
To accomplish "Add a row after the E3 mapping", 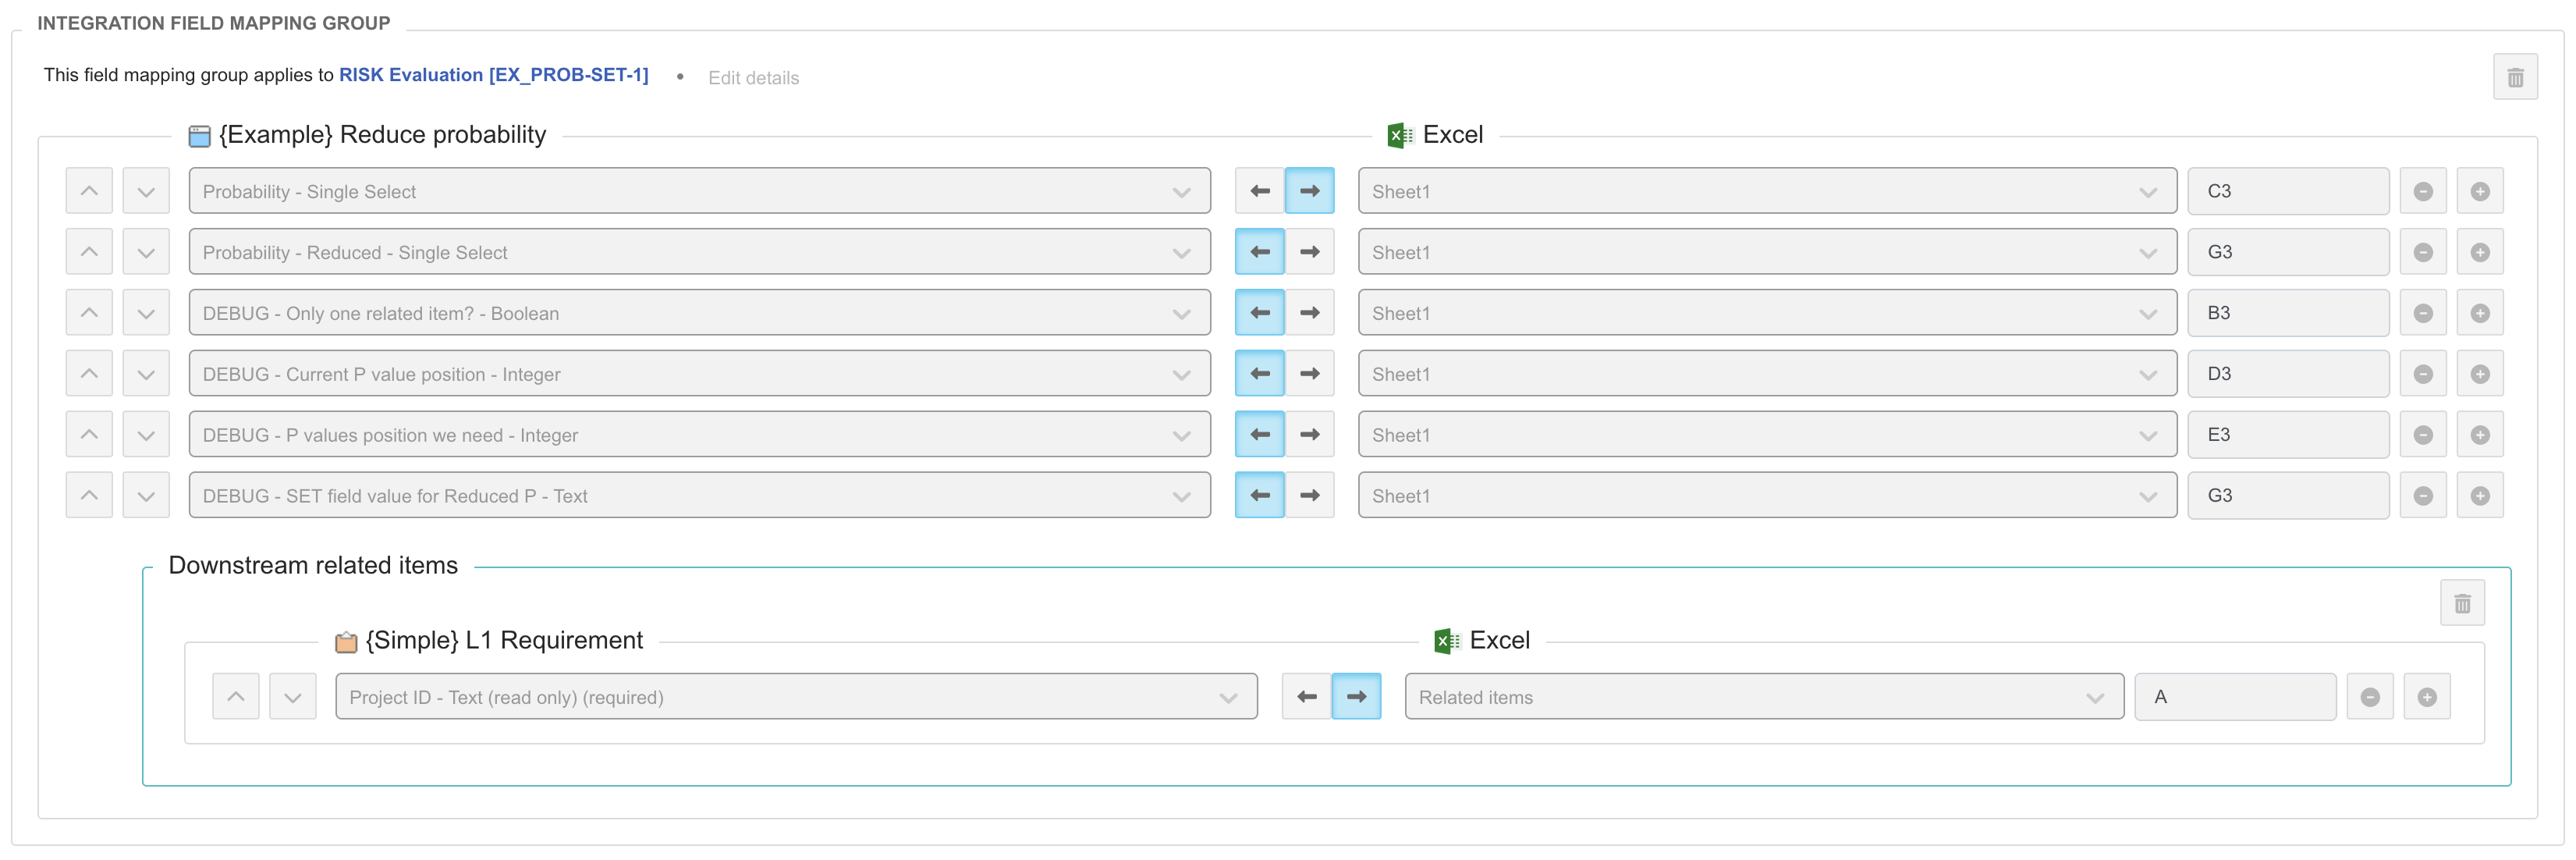I will click(2480, 435).
